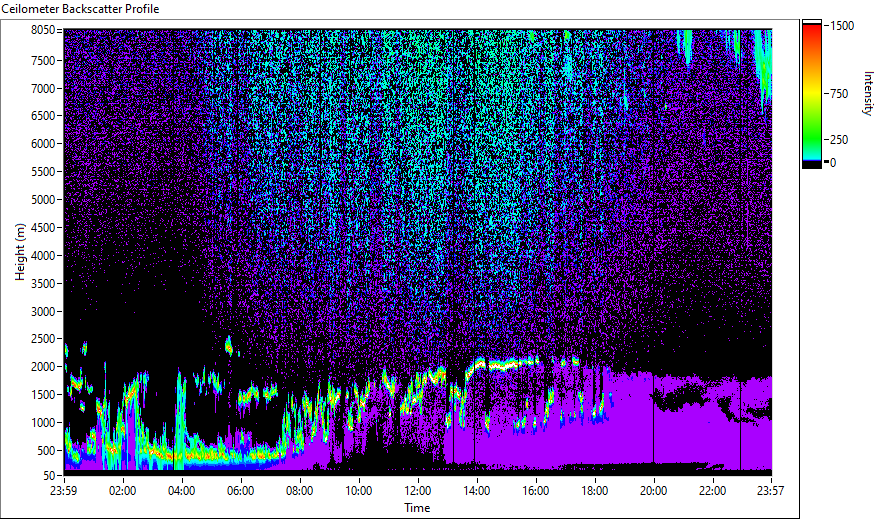Click the 16:00 time axis label
Screen dimensions: 878x519
tap(536, 491)
